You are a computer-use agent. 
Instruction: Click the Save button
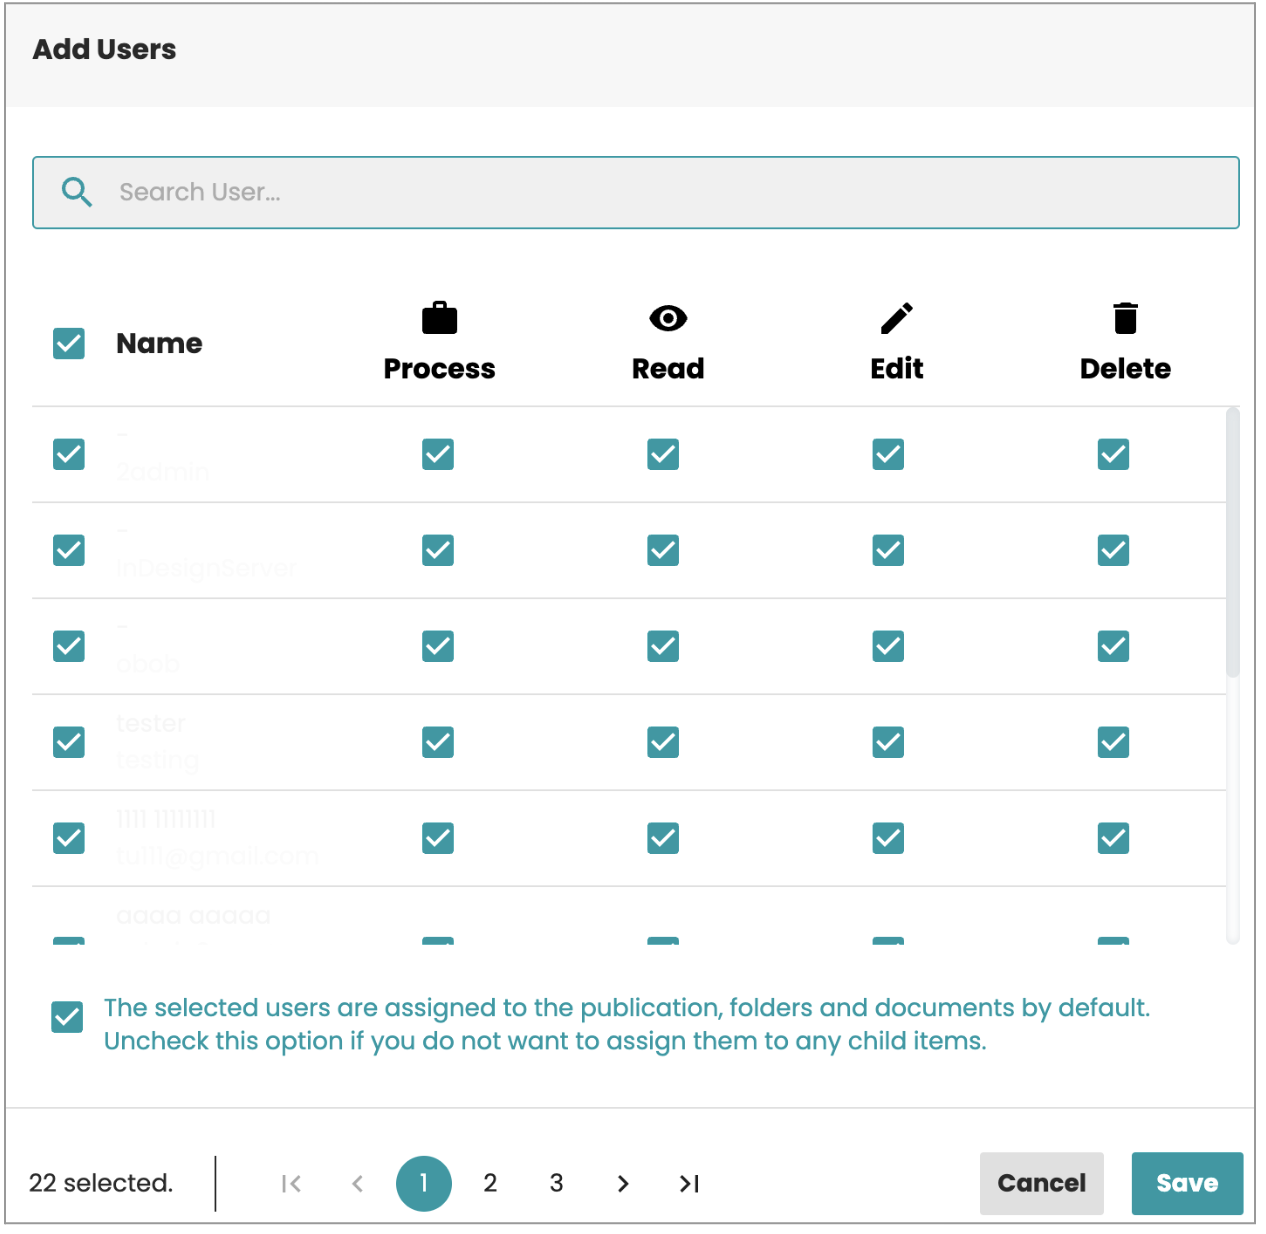pos(1187,1184)
